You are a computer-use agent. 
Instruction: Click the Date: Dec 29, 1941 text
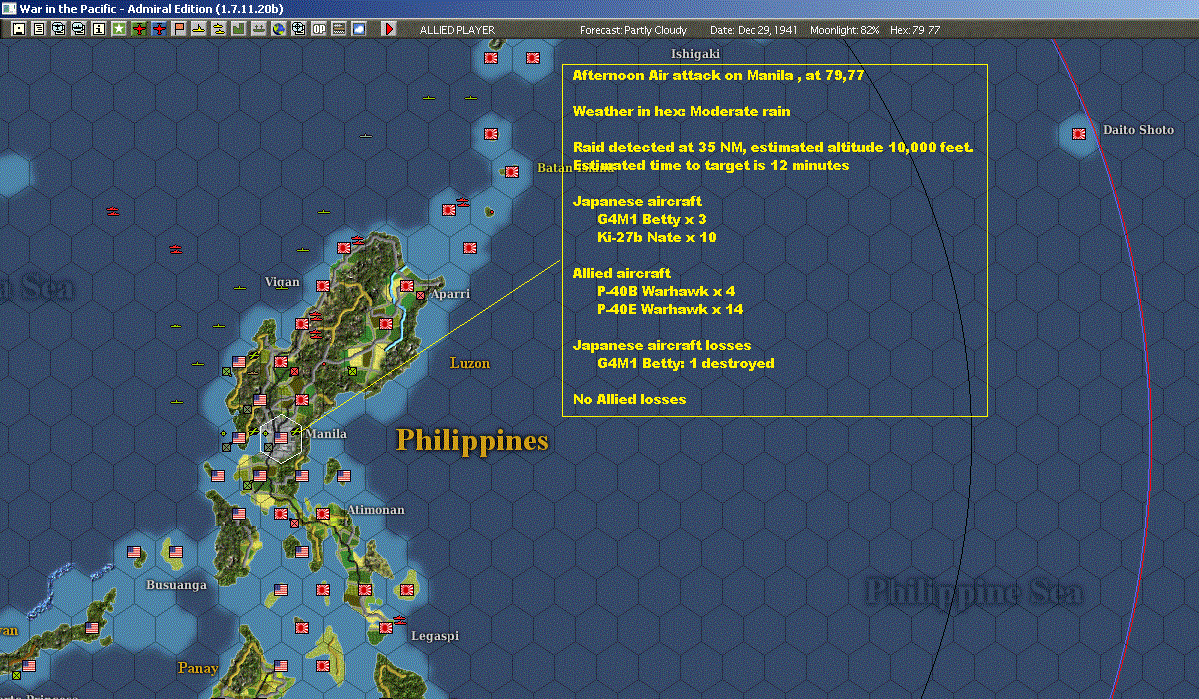click(753, 30)
